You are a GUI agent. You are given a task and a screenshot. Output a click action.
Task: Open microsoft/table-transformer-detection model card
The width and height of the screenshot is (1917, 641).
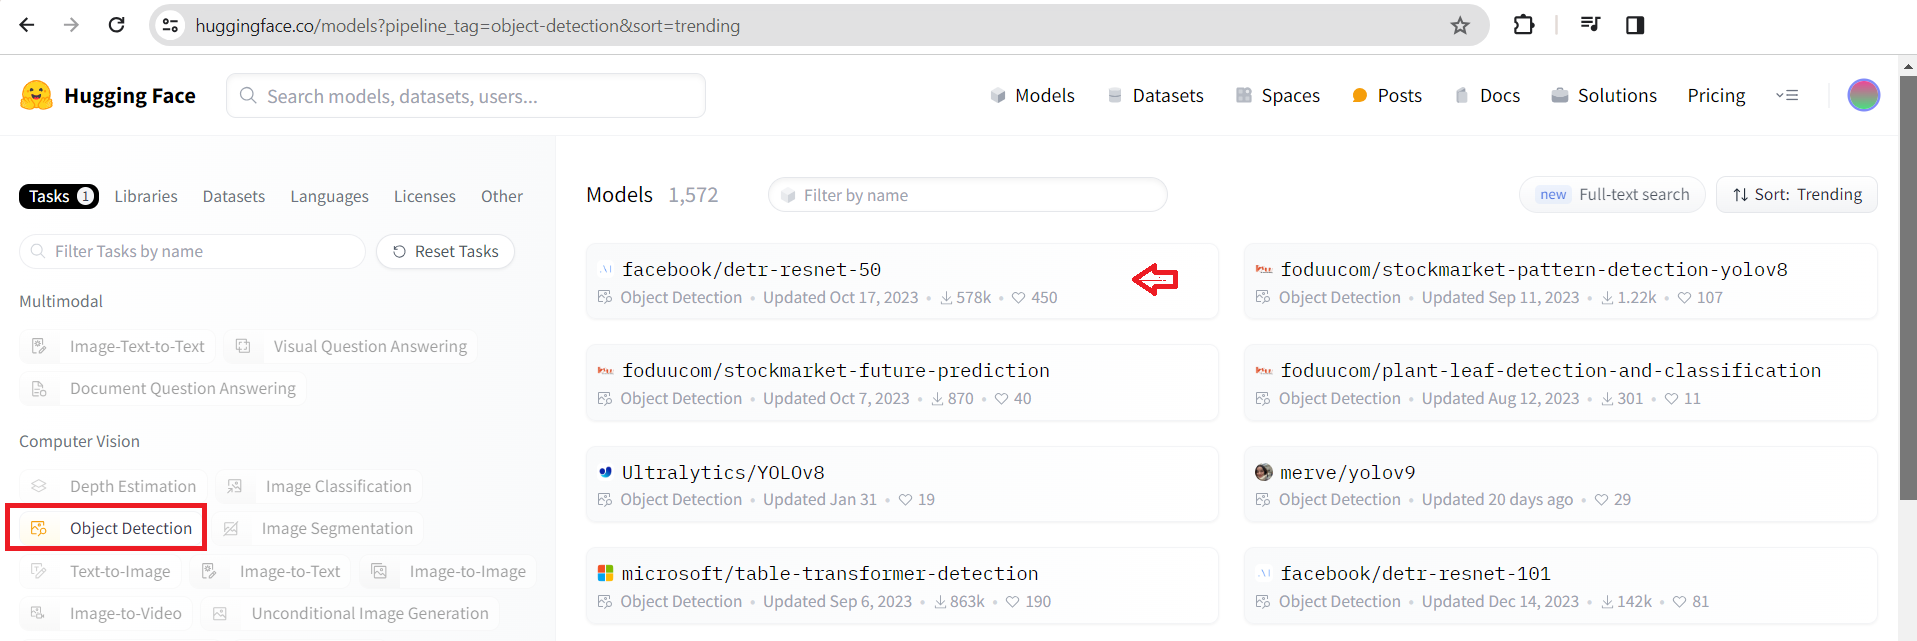pos(902,585)
